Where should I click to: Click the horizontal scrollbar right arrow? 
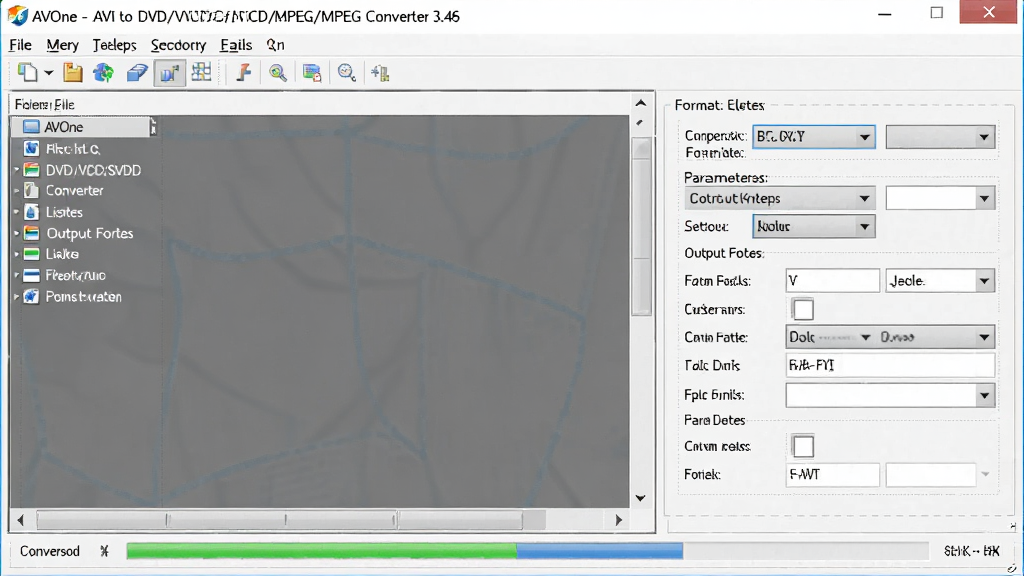(x=618, y=520)
